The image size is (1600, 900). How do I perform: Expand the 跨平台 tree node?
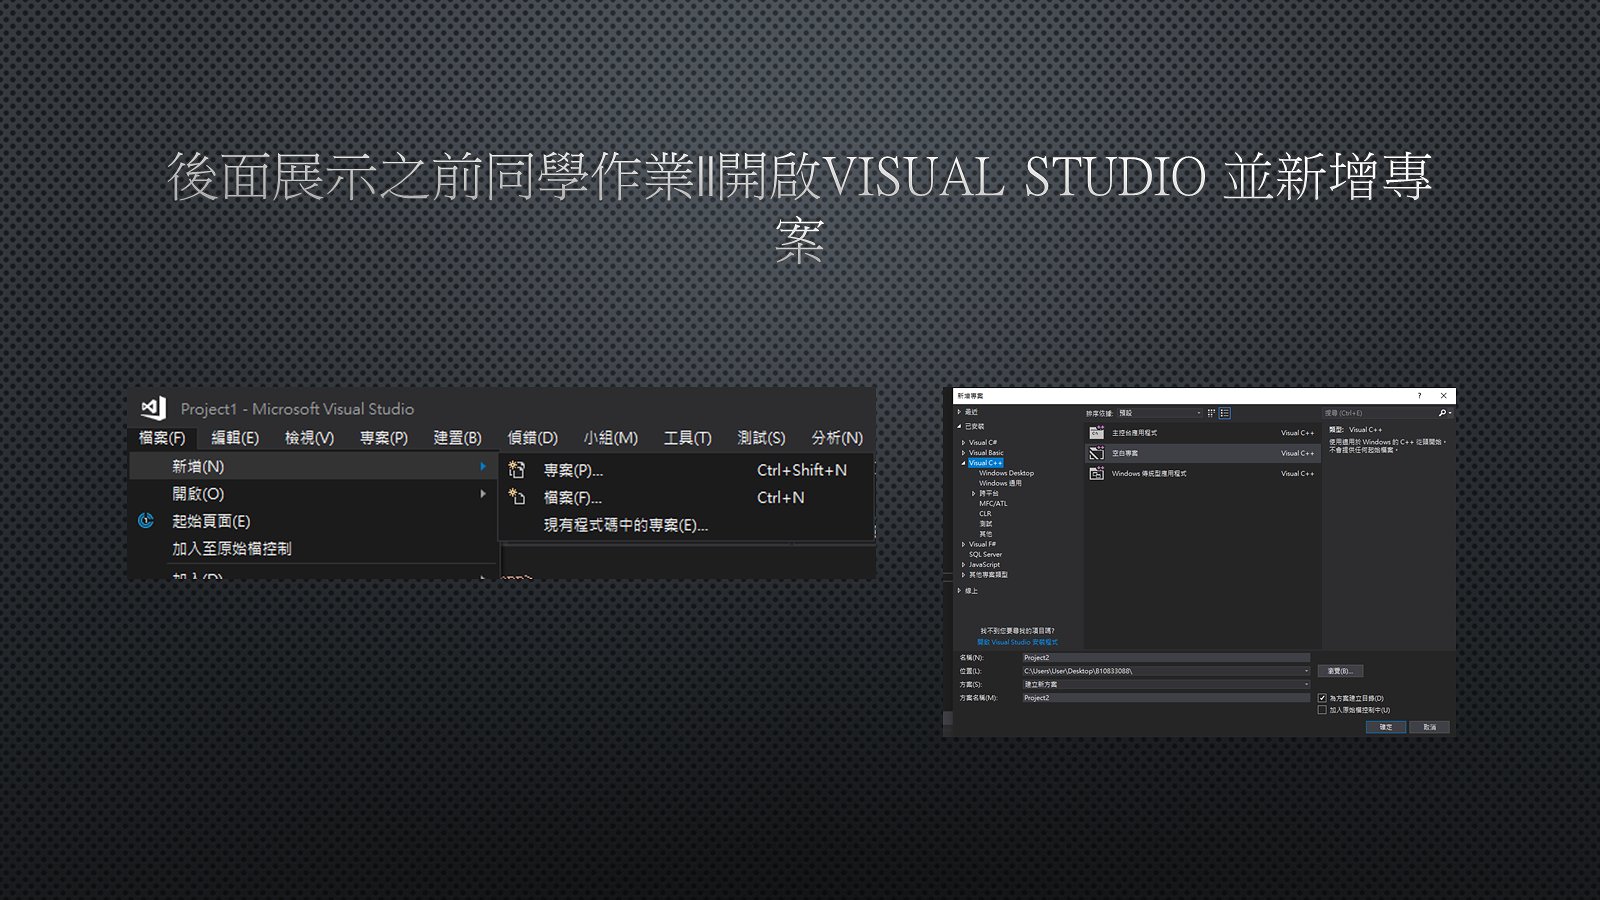pyautogui.click(x=974, y=493)
